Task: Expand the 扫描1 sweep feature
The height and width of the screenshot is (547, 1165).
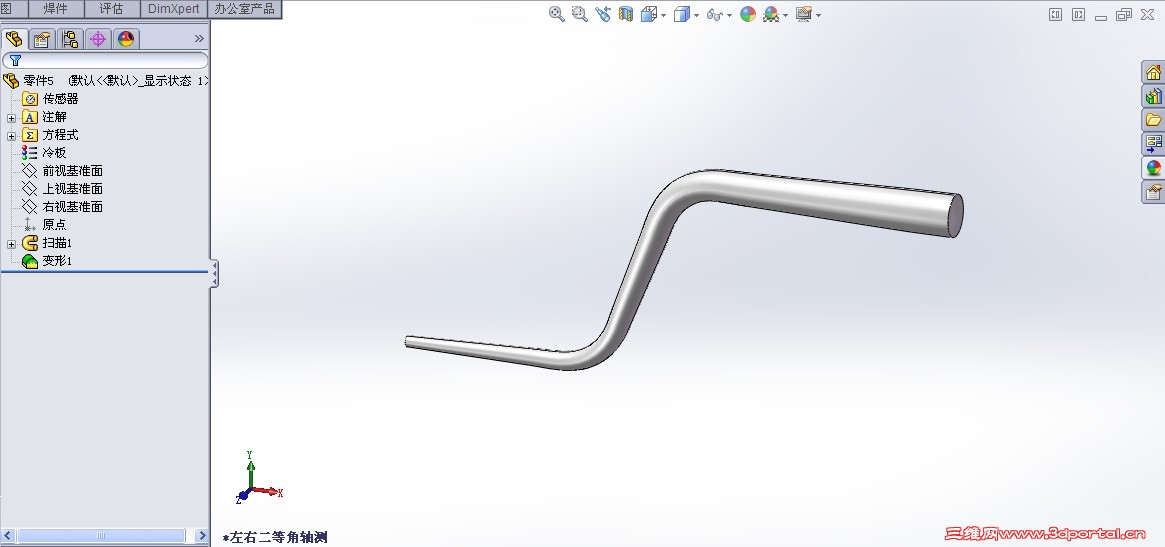Action: tap(11, 244)
